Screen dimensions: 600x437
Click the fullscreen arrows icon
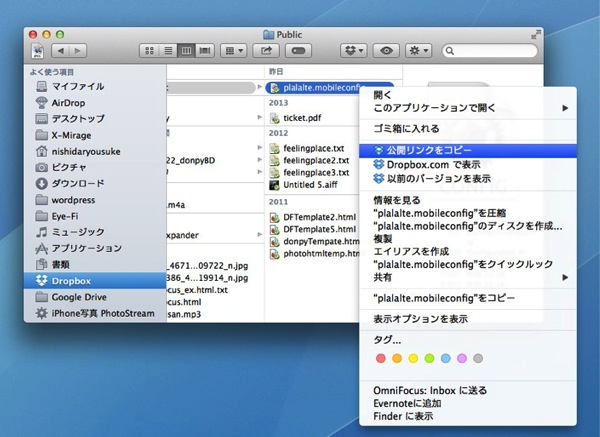pos(536,34)
